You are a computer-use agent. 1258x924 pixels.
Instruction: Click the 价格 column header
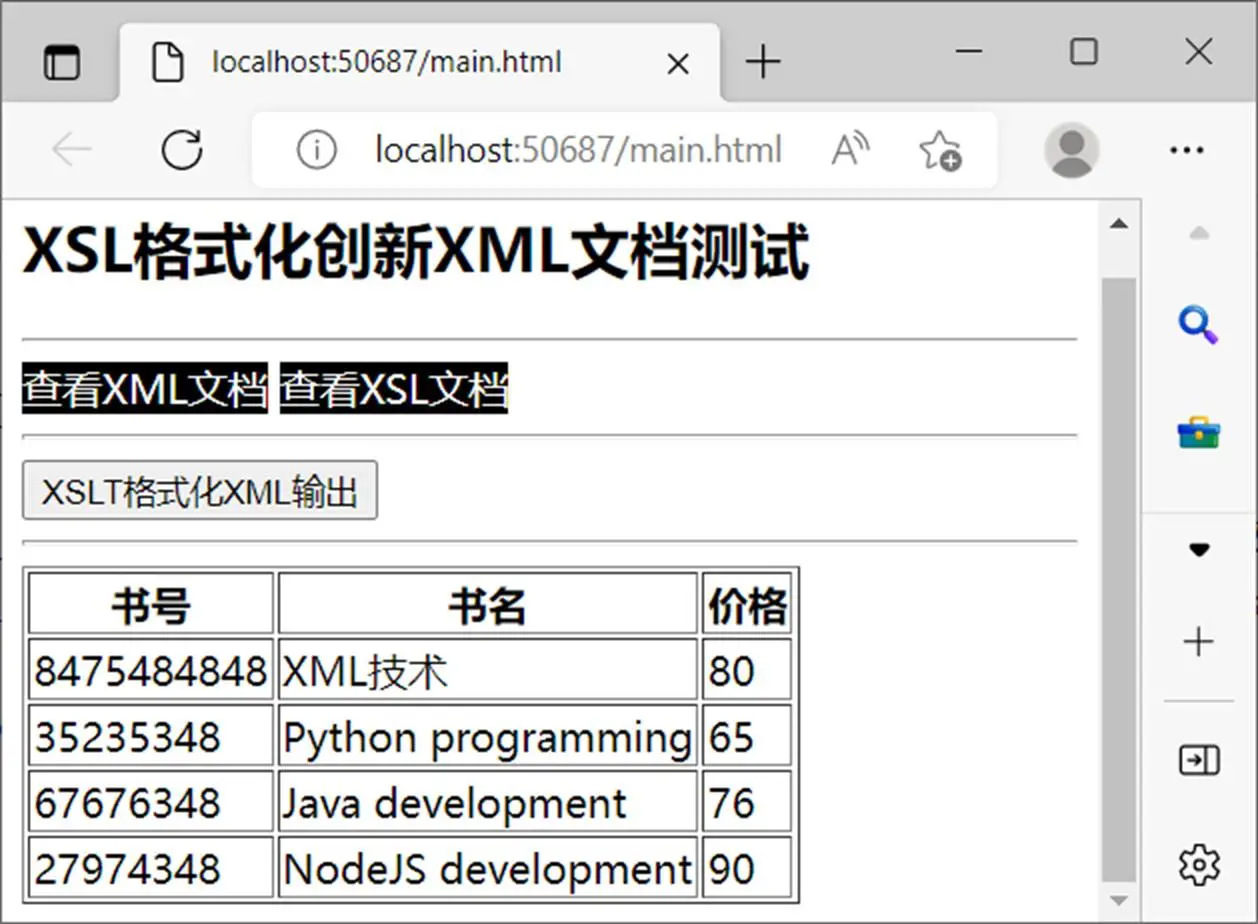(747, 604)
